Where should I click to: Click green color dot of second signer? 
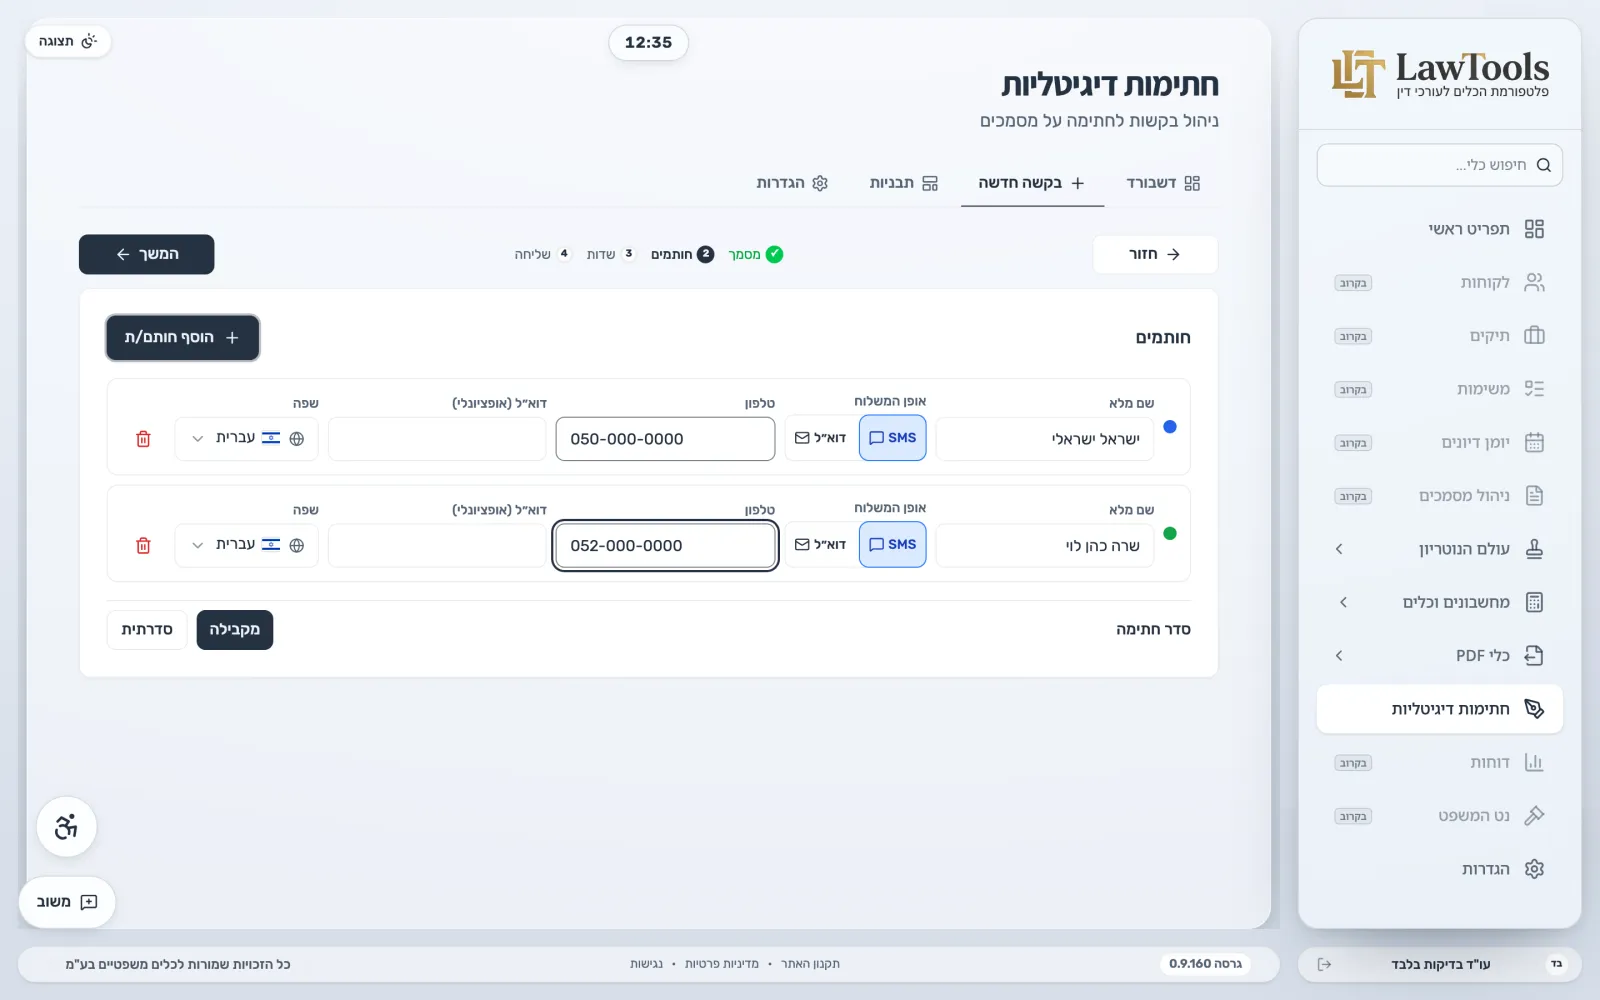[1170, 533]
